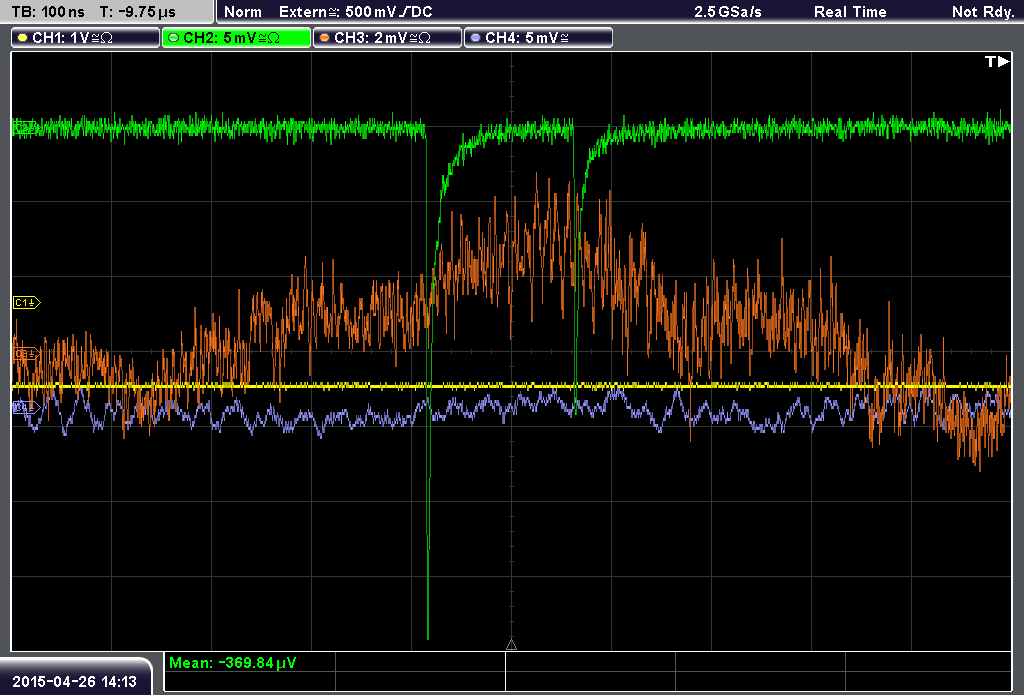Click the Norm trigger mode label
Viewport: 1024px width, 695px height.
pyautogui.click(x=242, y=12)
